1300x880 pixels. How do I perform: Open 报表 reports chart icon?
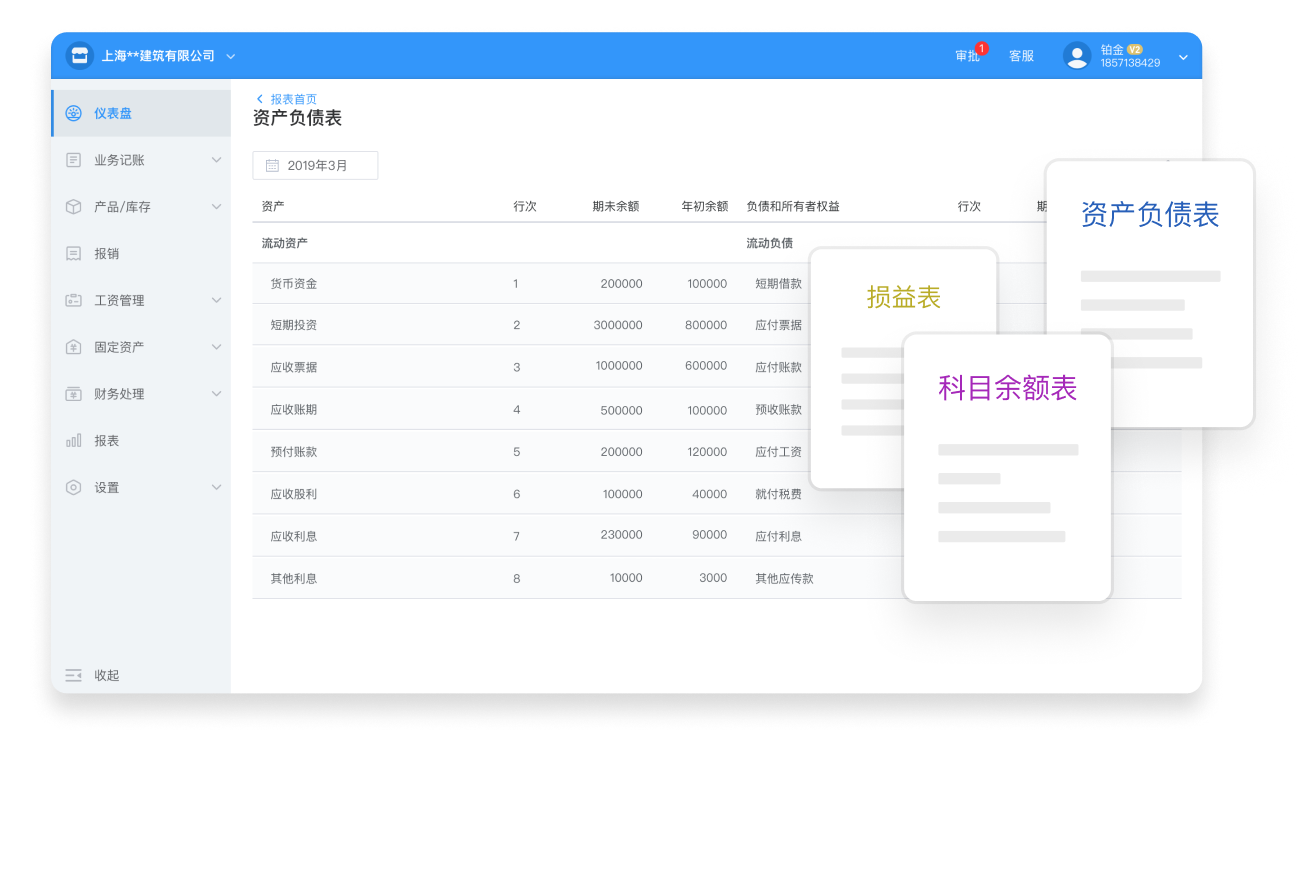tap(73, 441)
